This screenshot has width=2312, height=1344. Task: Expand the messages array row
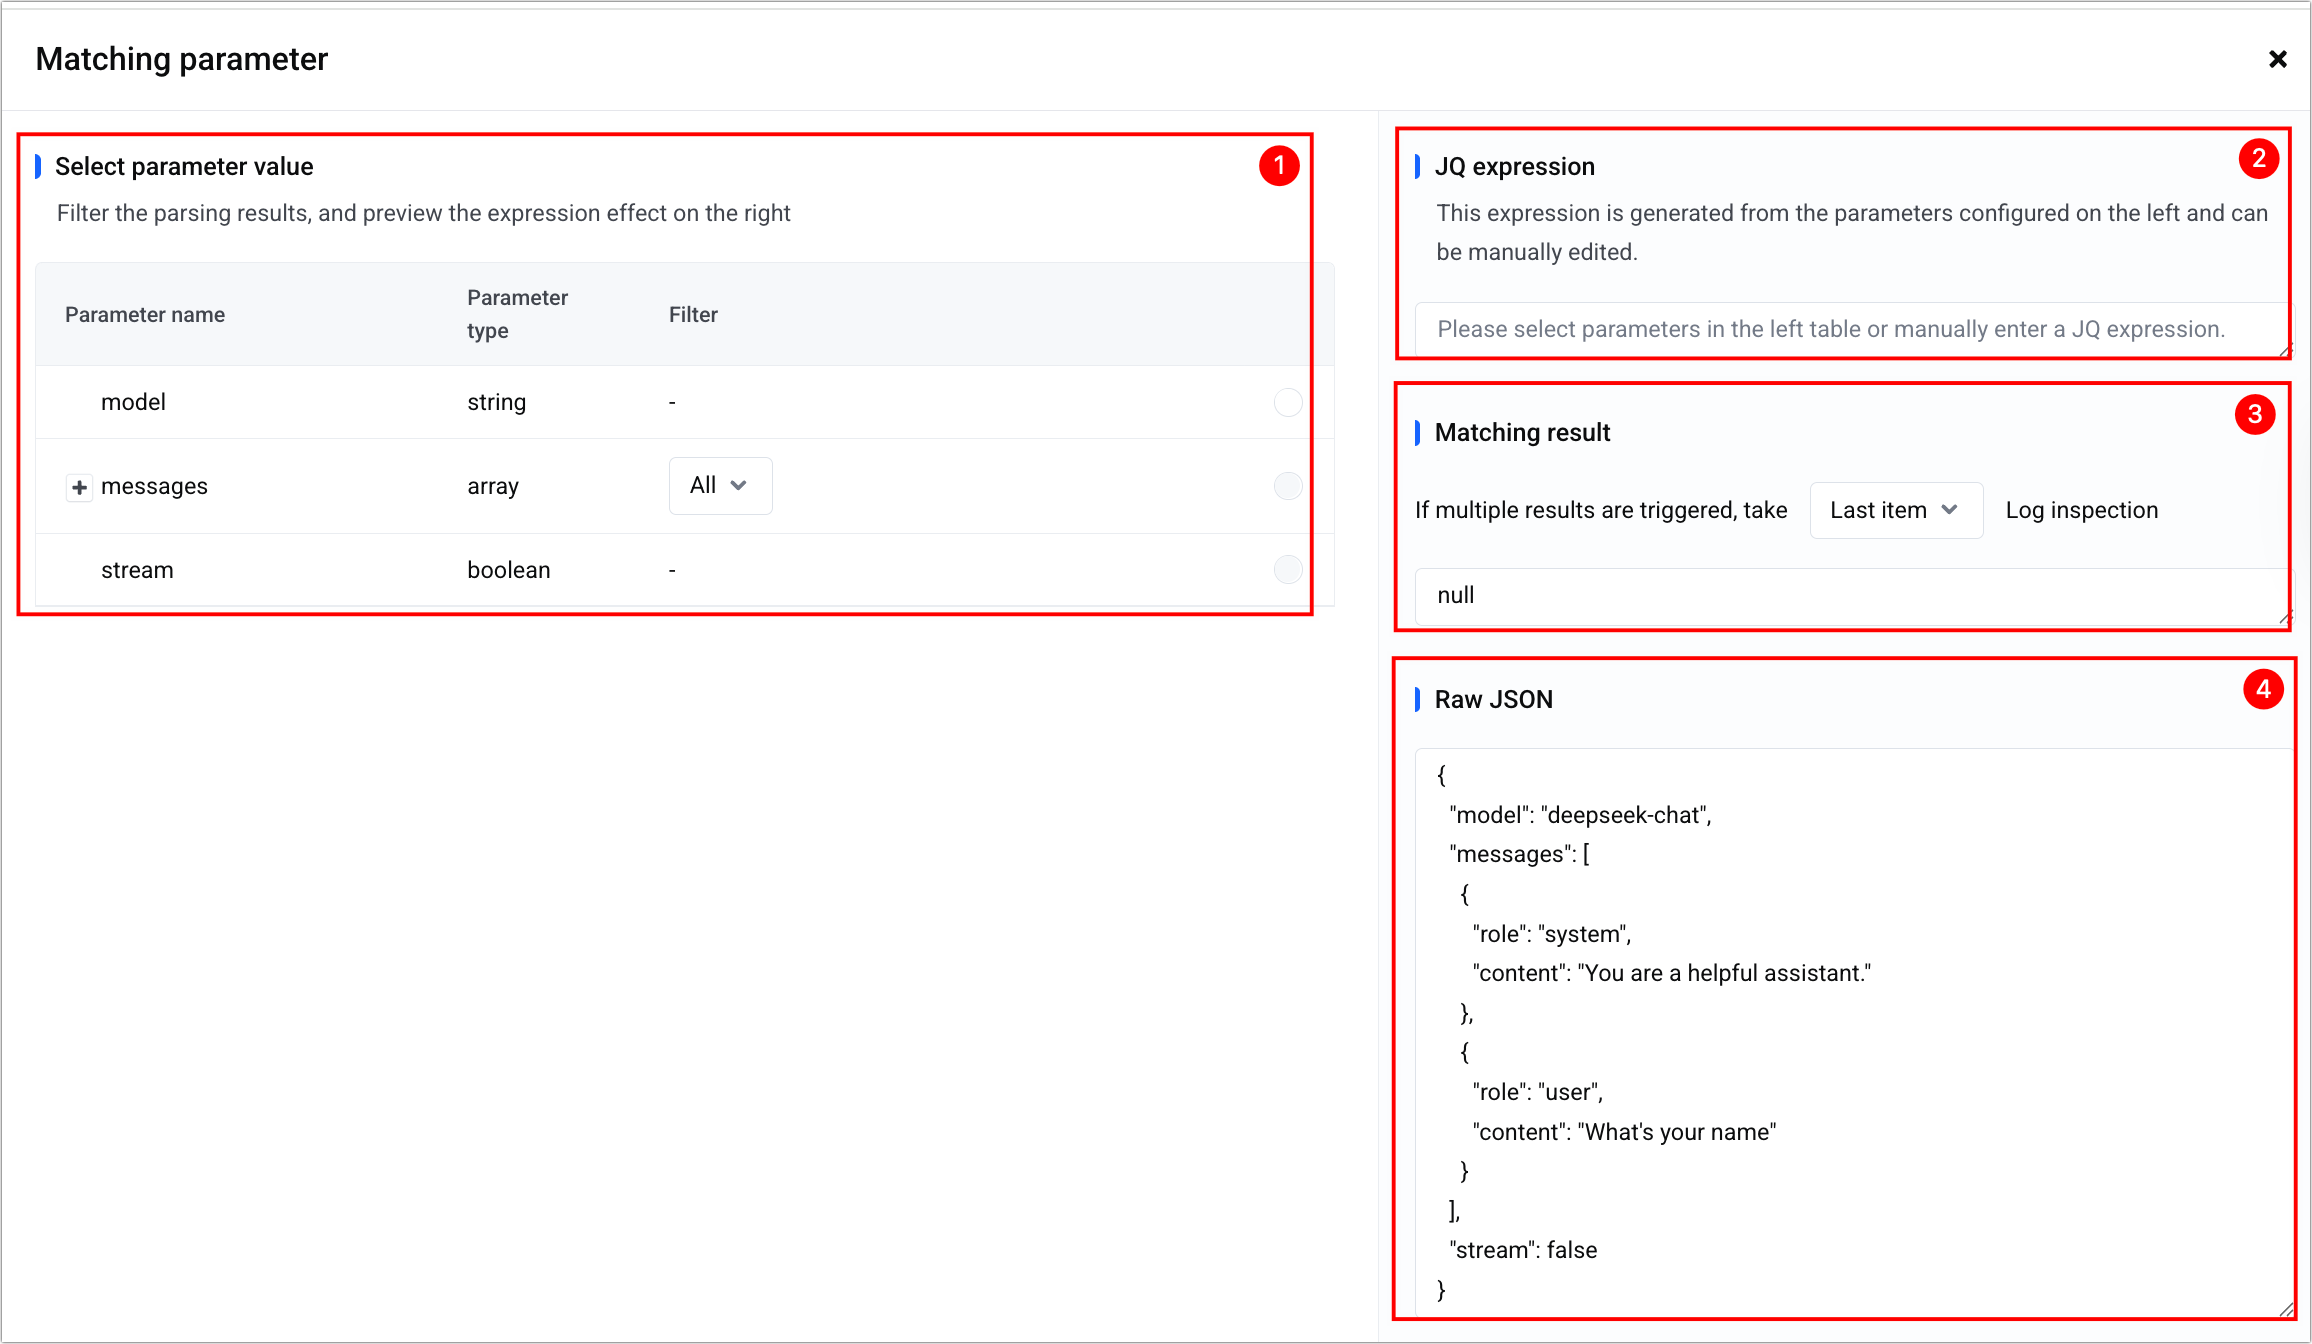click(79, 487)
